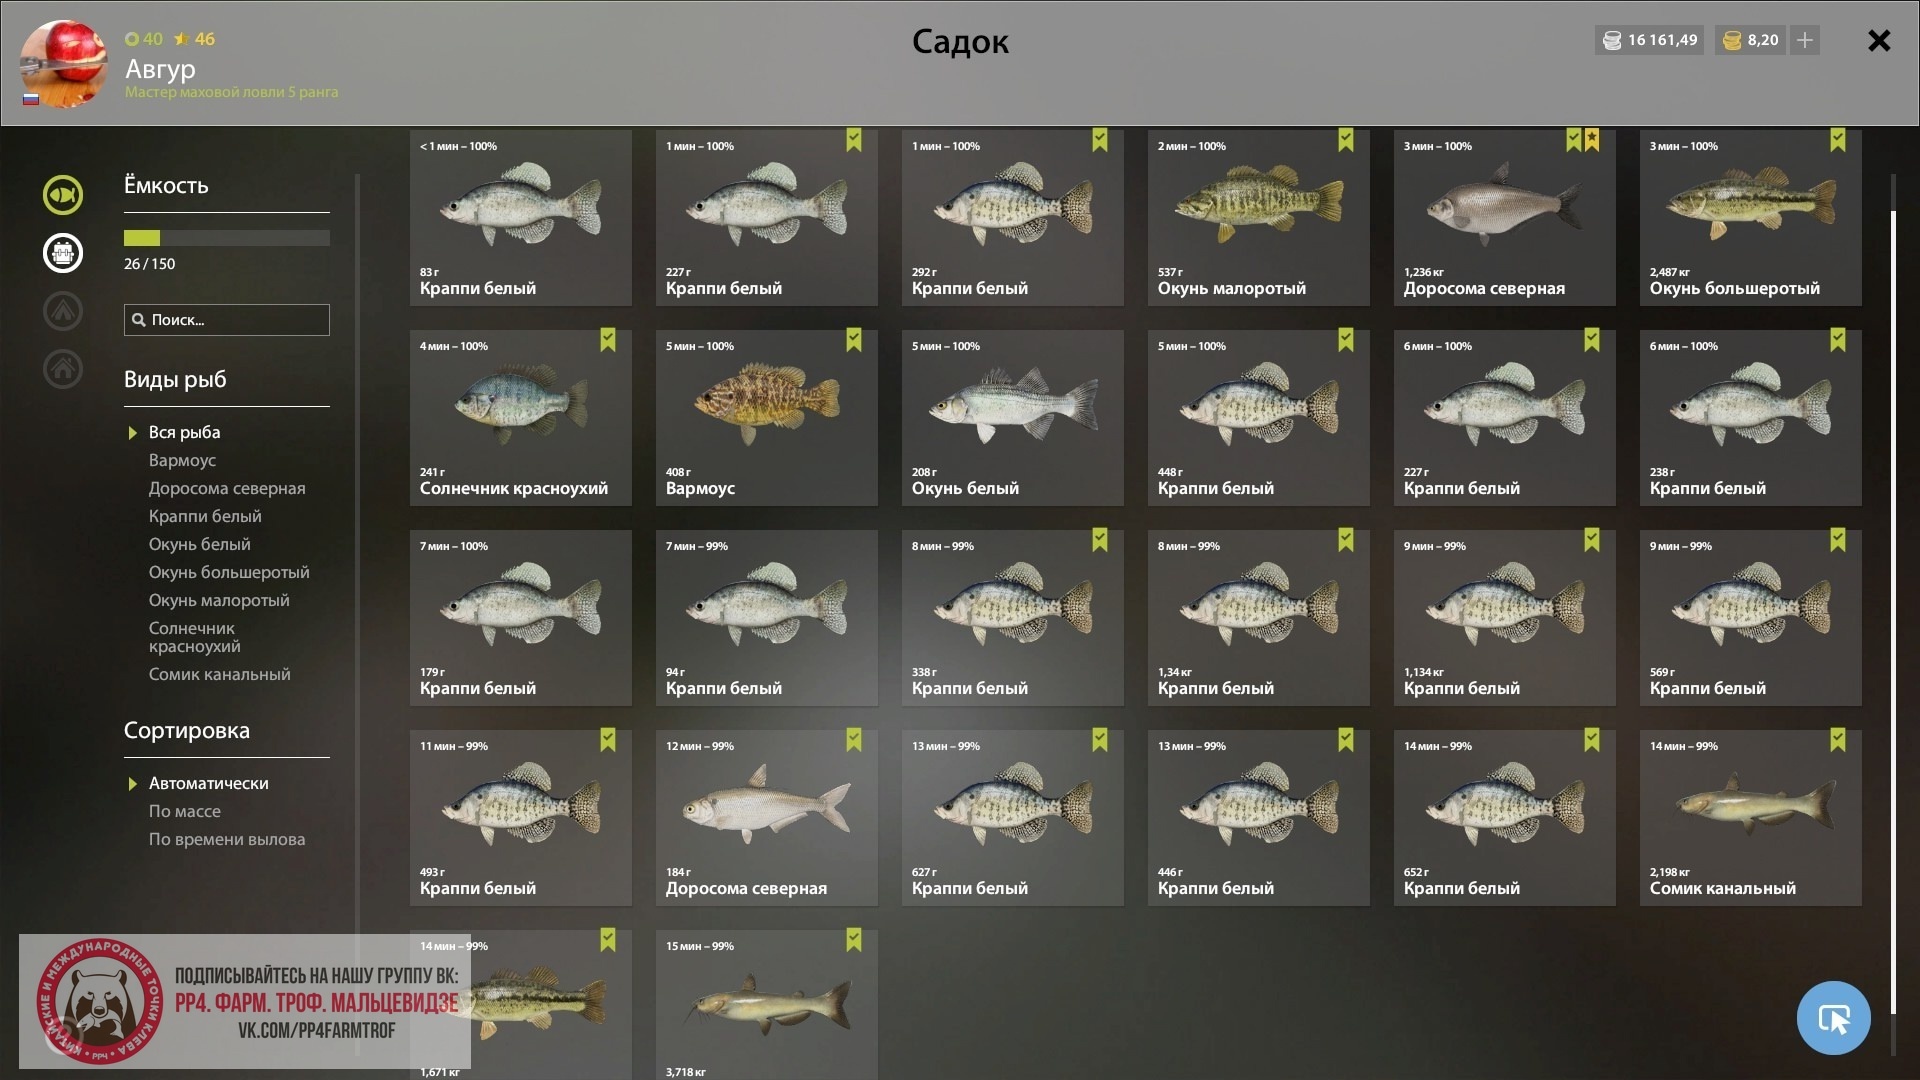This screenshot has height=1080, width=1920.
Task: Choose the Автоматически sorting option
Action: coord(208,783)
